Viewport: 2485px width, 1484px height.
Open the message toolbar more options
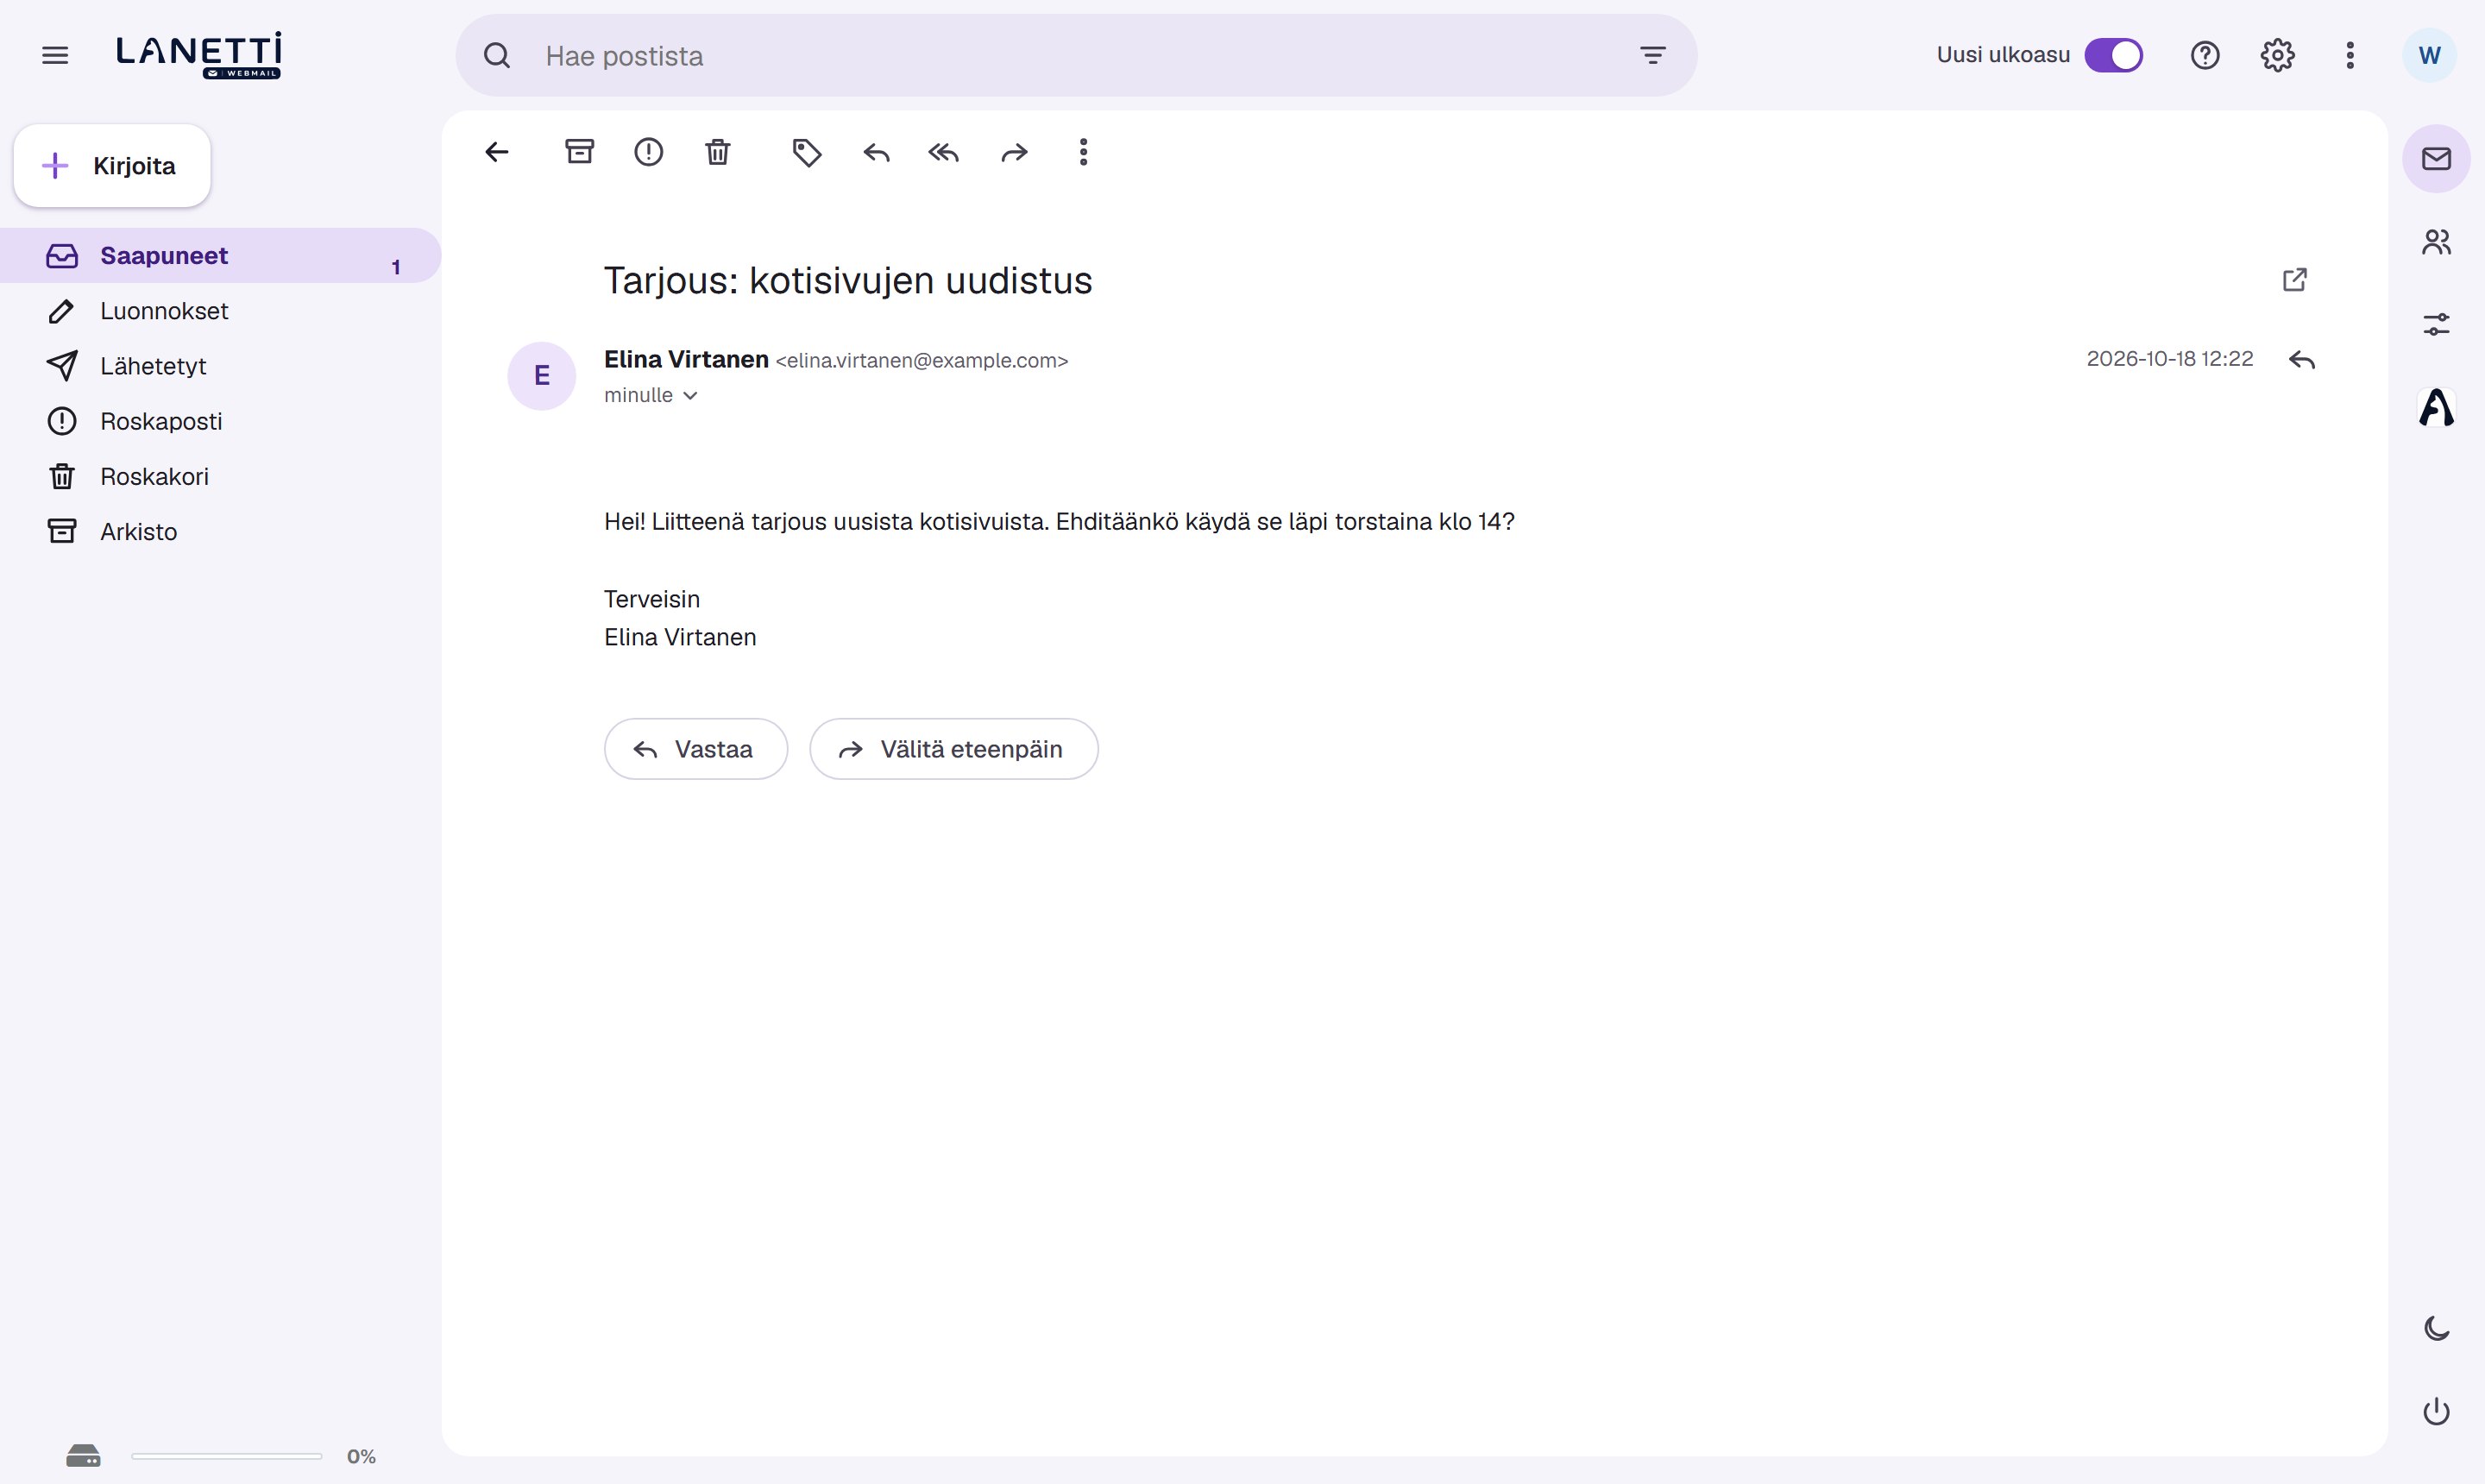(1083, 152)
